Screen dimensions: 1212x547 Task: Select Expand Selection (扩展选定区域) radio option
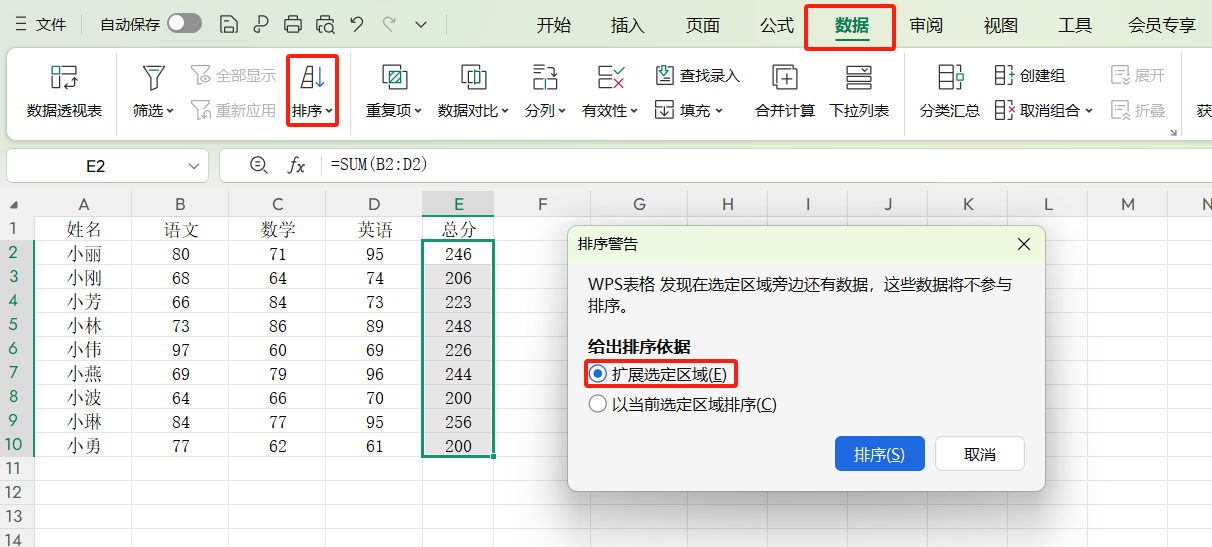pos(598,374)
